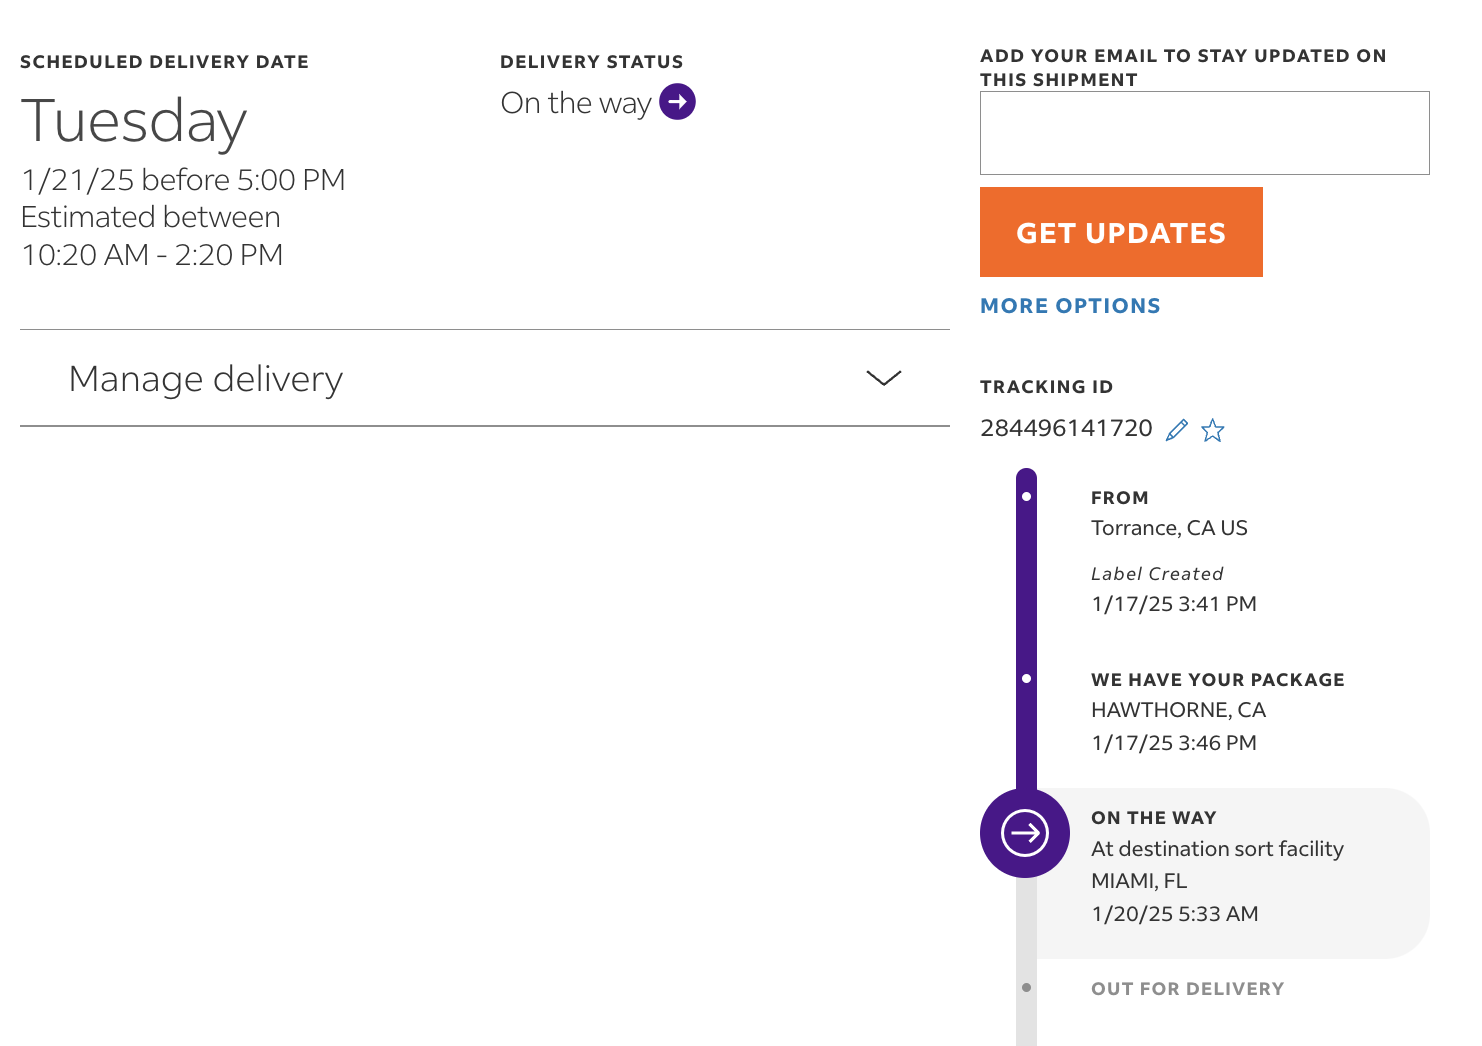Click the tracking number 284496141720
Screen dimensions: 1482x1046
click(x=1066, y=428)
